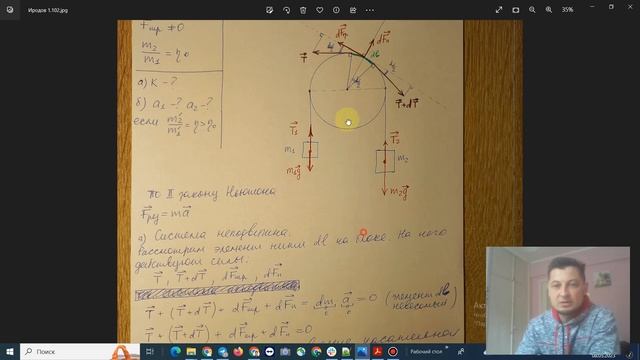
Task: Enter full screen via diagonal arrows icon
Action: coord(499,10)
